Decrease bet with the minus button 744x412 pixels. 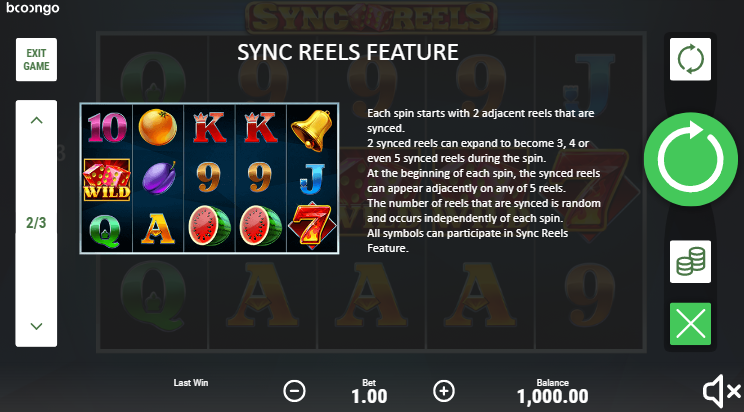click(x=294, y=392)
